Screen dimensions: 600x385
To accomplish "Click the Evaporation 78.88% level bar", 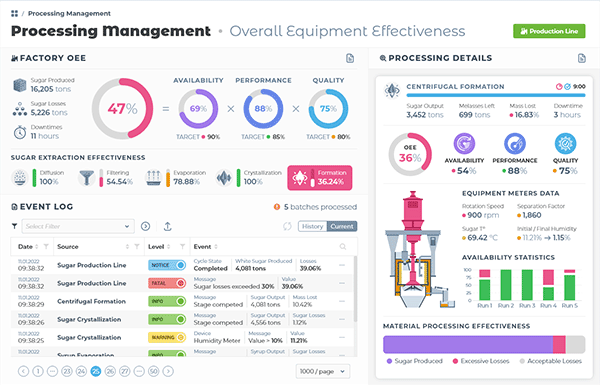I will click(x=168, y=178).
